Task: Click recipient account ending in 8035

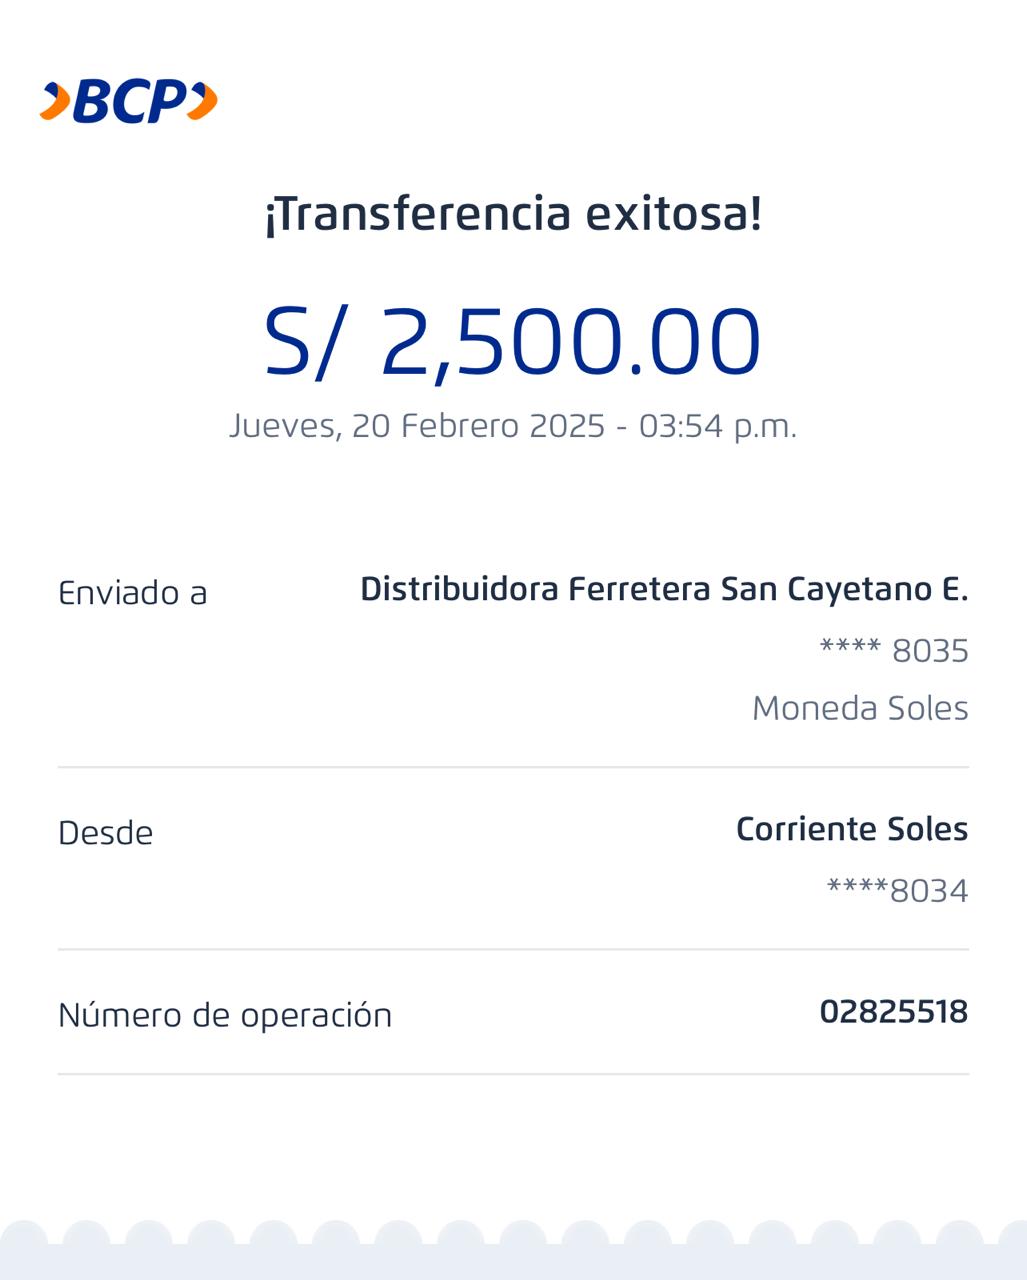Action: coord(894,651)
